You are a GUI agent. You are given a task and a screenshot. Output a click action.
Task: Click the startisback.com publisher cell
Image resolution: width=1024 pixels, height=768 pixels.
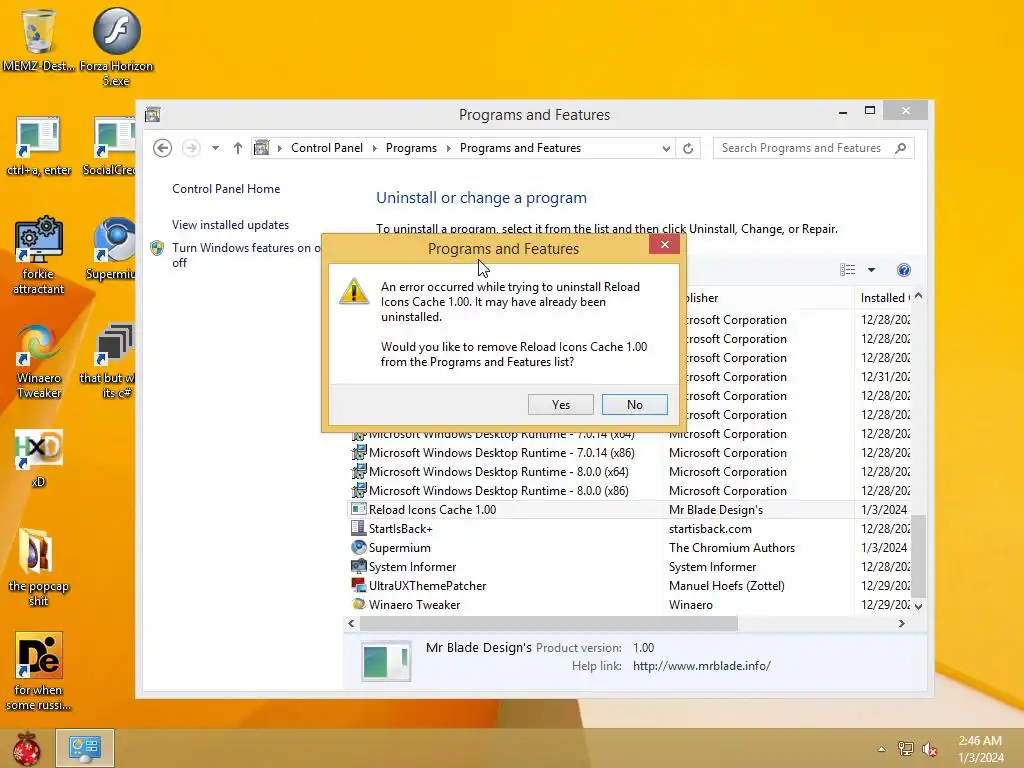[x=710, y=528]
